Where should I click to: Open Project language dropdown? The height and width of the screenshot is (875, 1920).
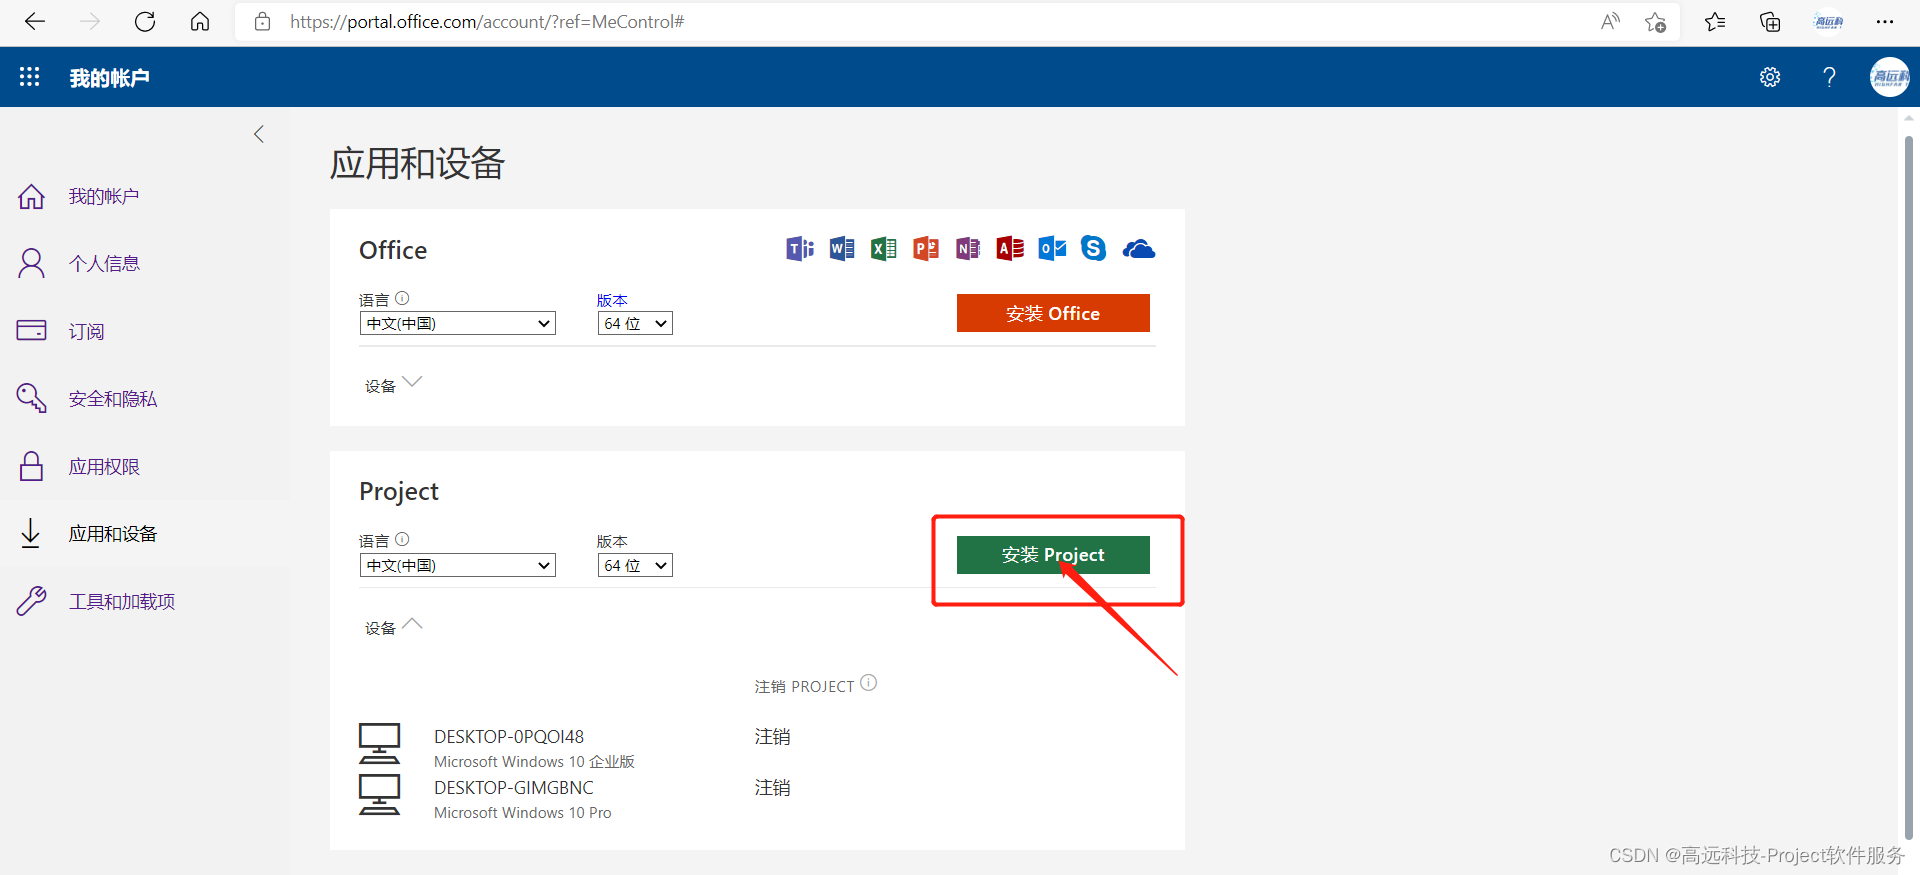click(457, 565)
